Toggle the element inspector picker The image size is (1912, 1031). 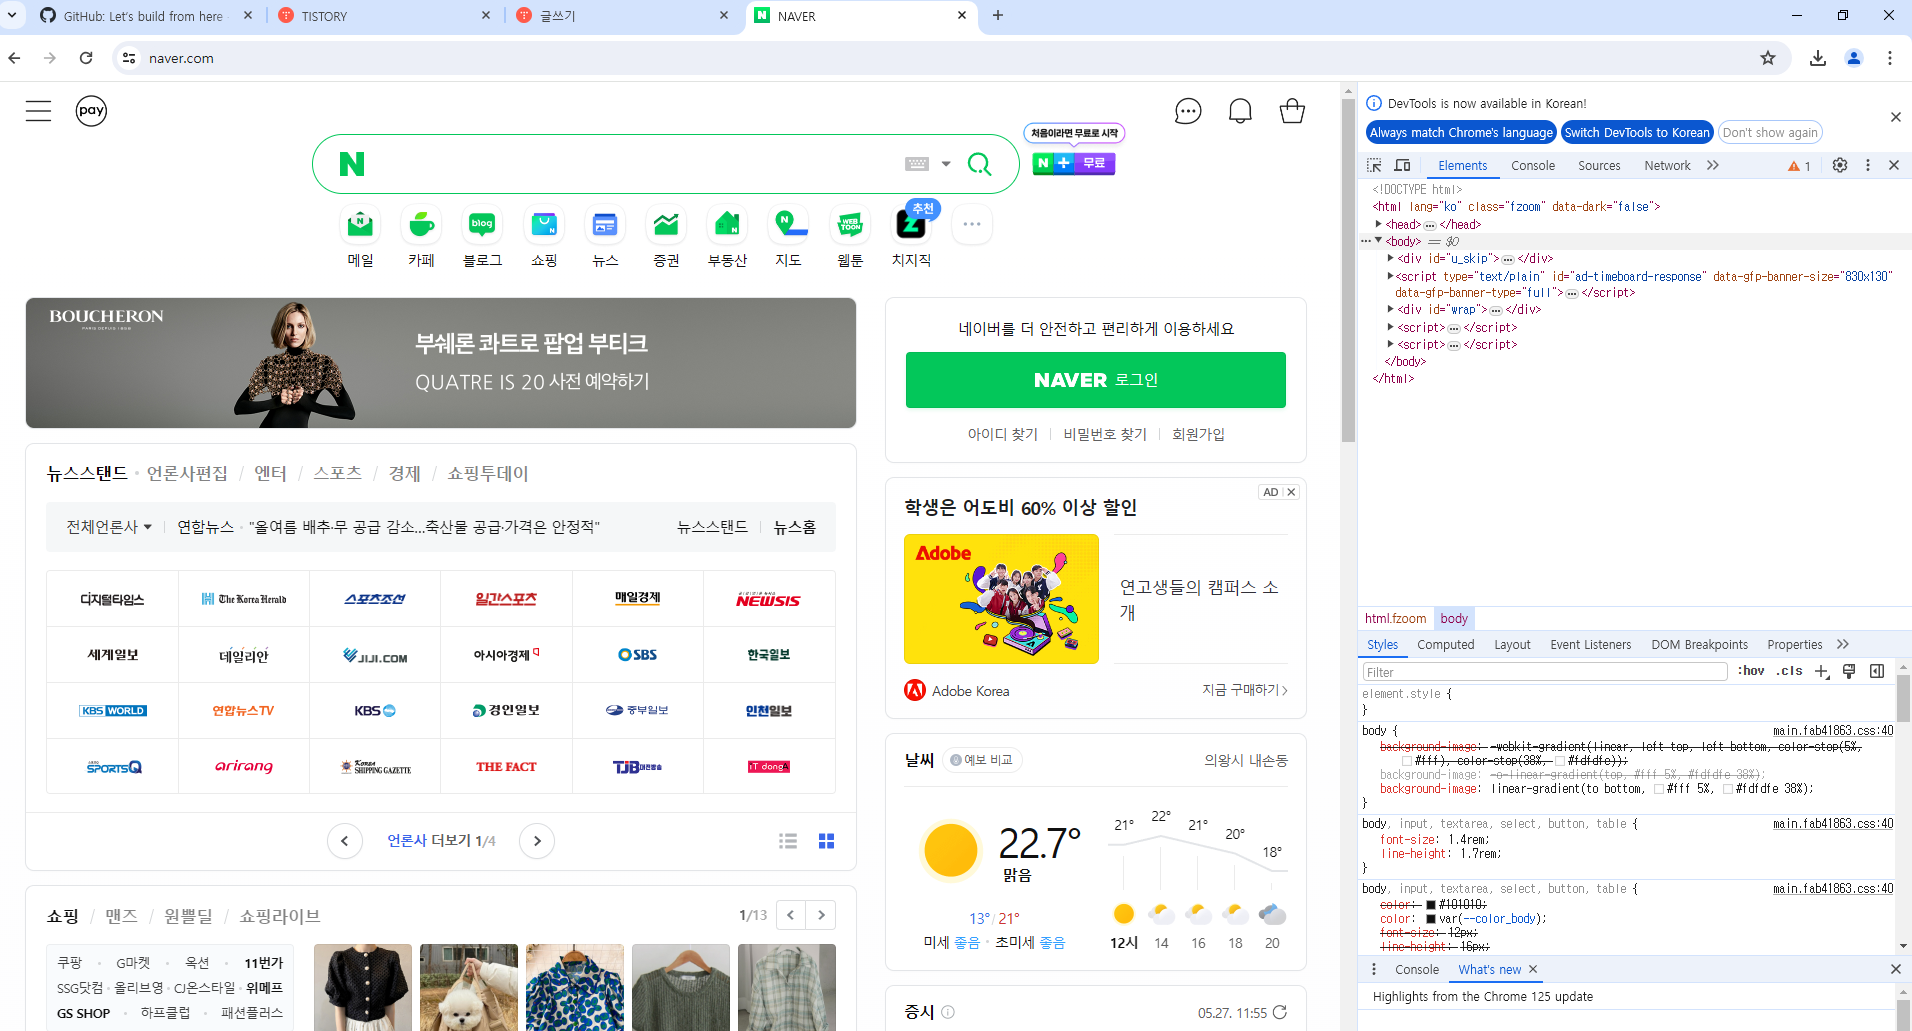coord(1374,165)
